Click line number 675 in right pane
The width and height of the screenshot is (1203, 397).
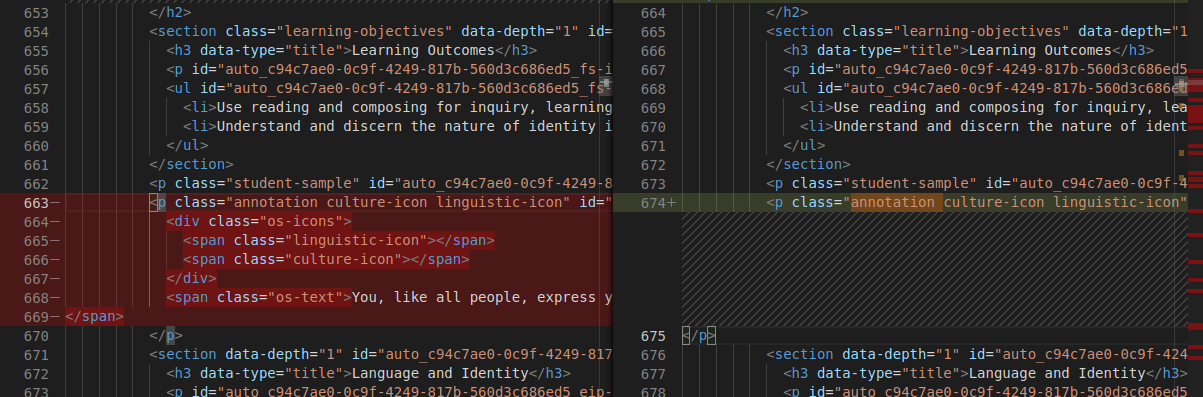653,336
